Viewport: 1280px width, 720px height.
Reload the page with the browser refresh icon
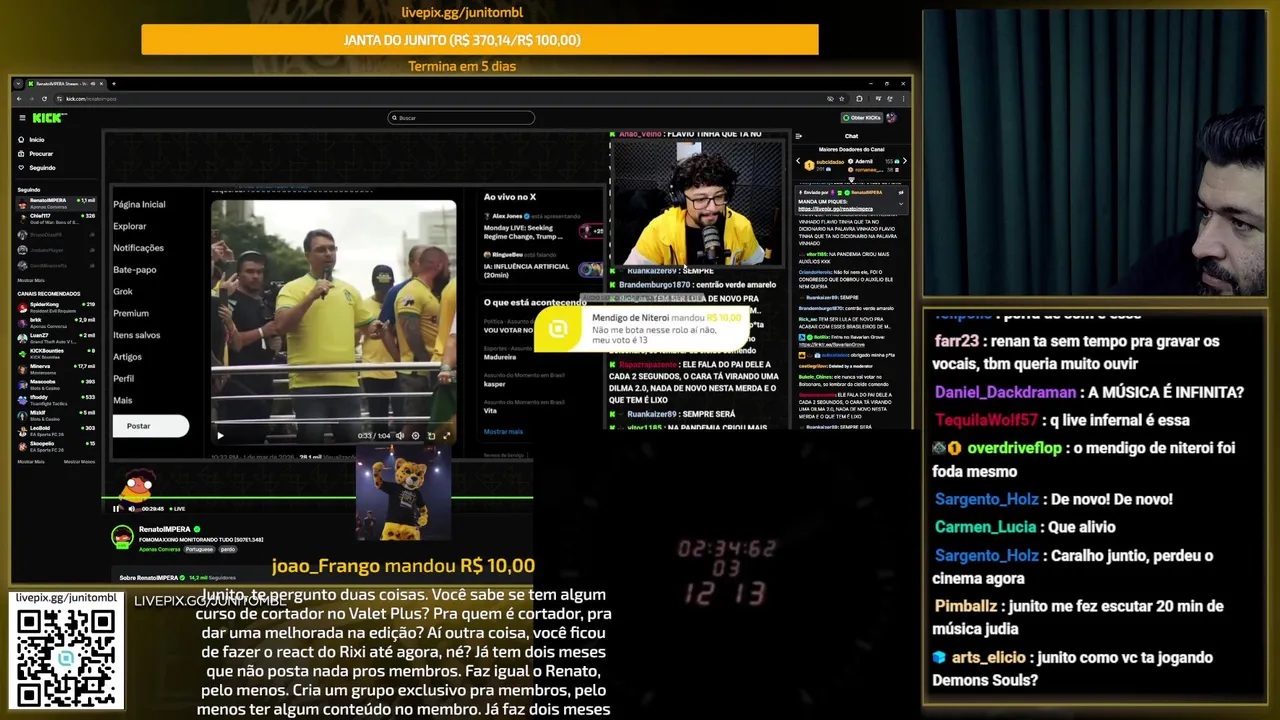[x=44, y=99]
